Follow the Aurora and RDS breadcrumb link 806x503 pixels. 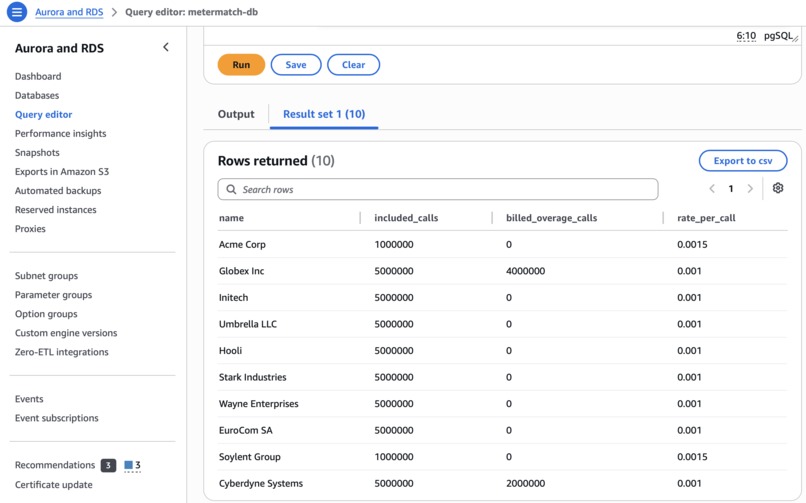pos(69,12)
